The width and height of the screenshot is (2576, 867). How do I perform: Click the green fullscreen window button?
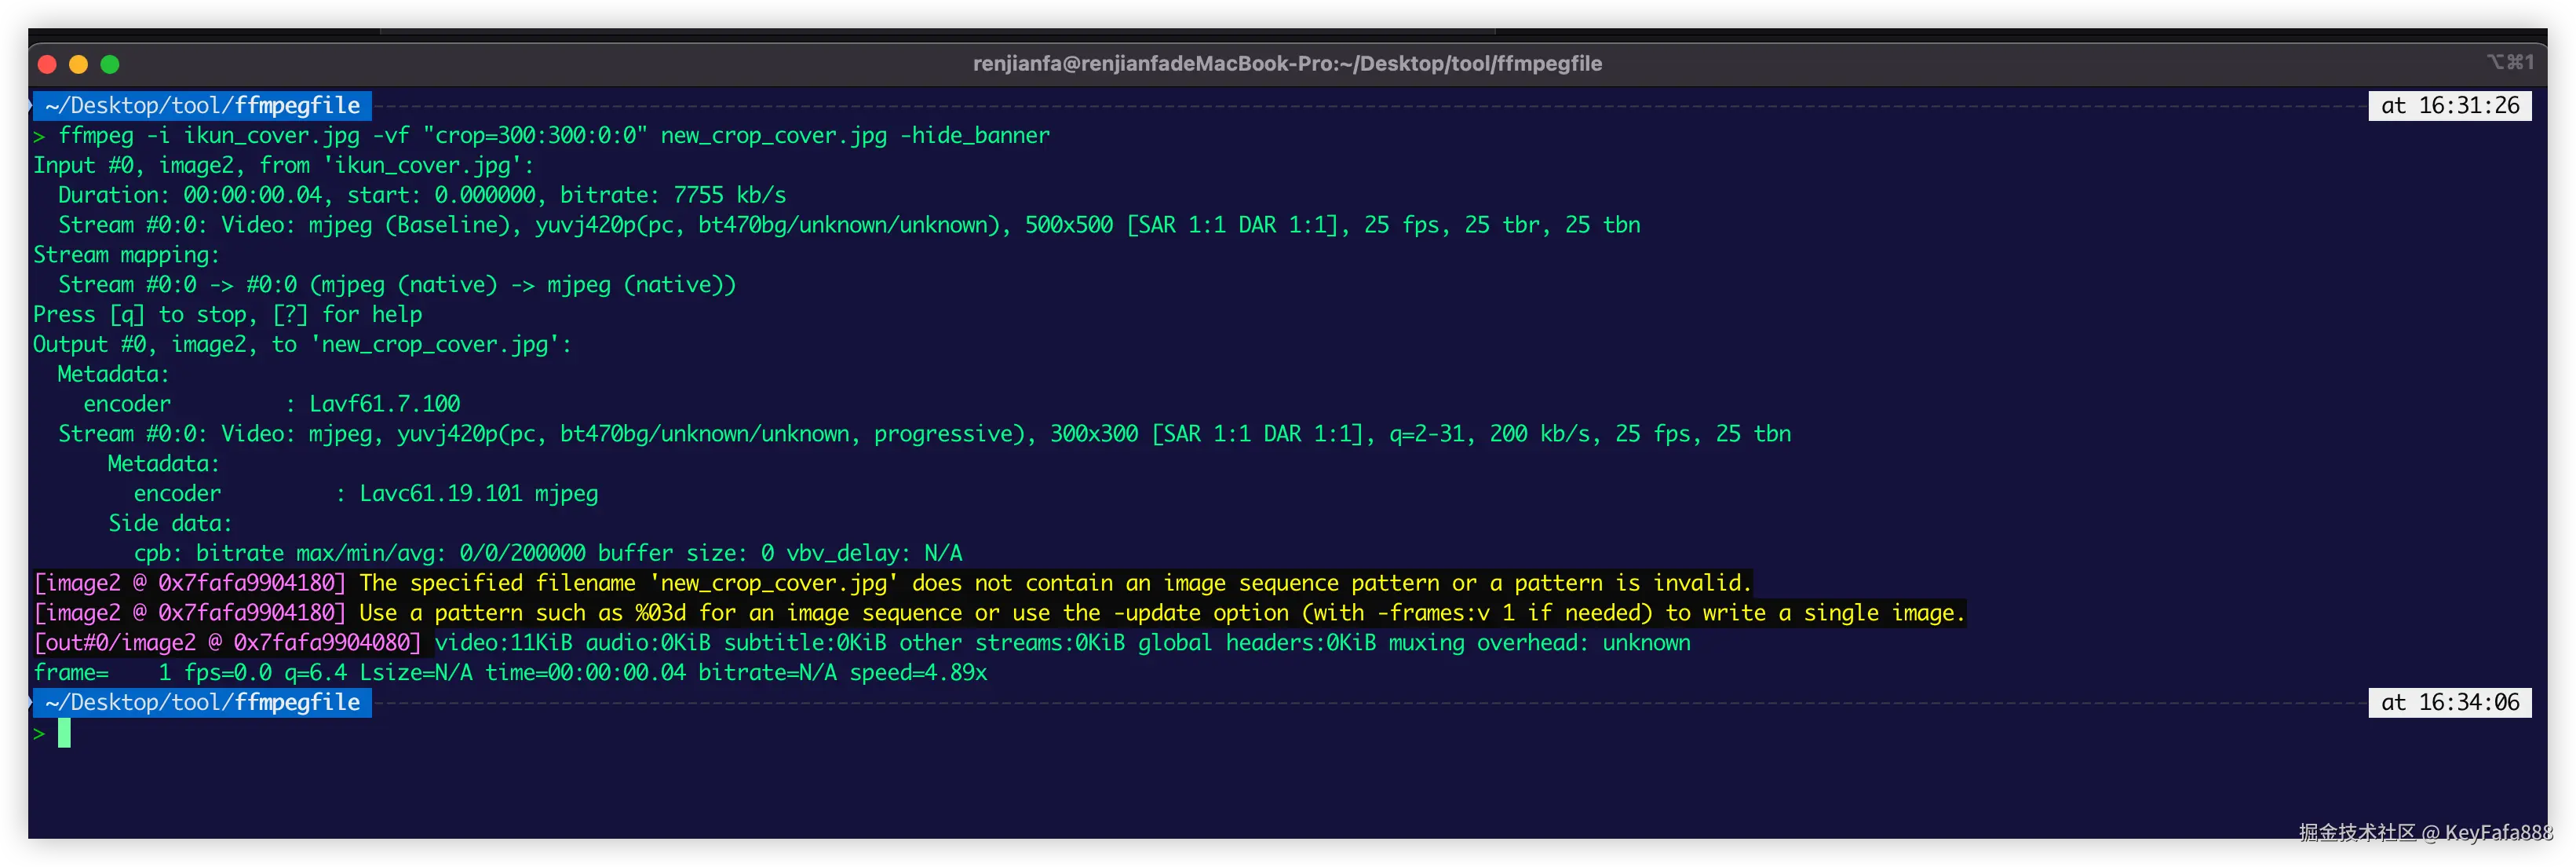click(x=110, y=64)
